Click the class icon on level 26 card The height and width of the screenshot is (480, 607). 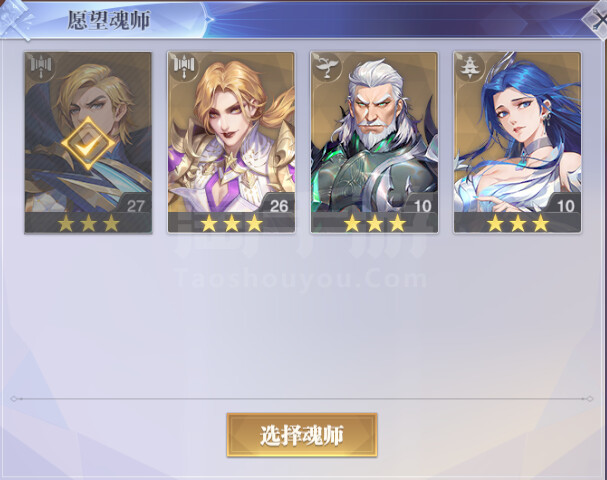tap(184, 68)
